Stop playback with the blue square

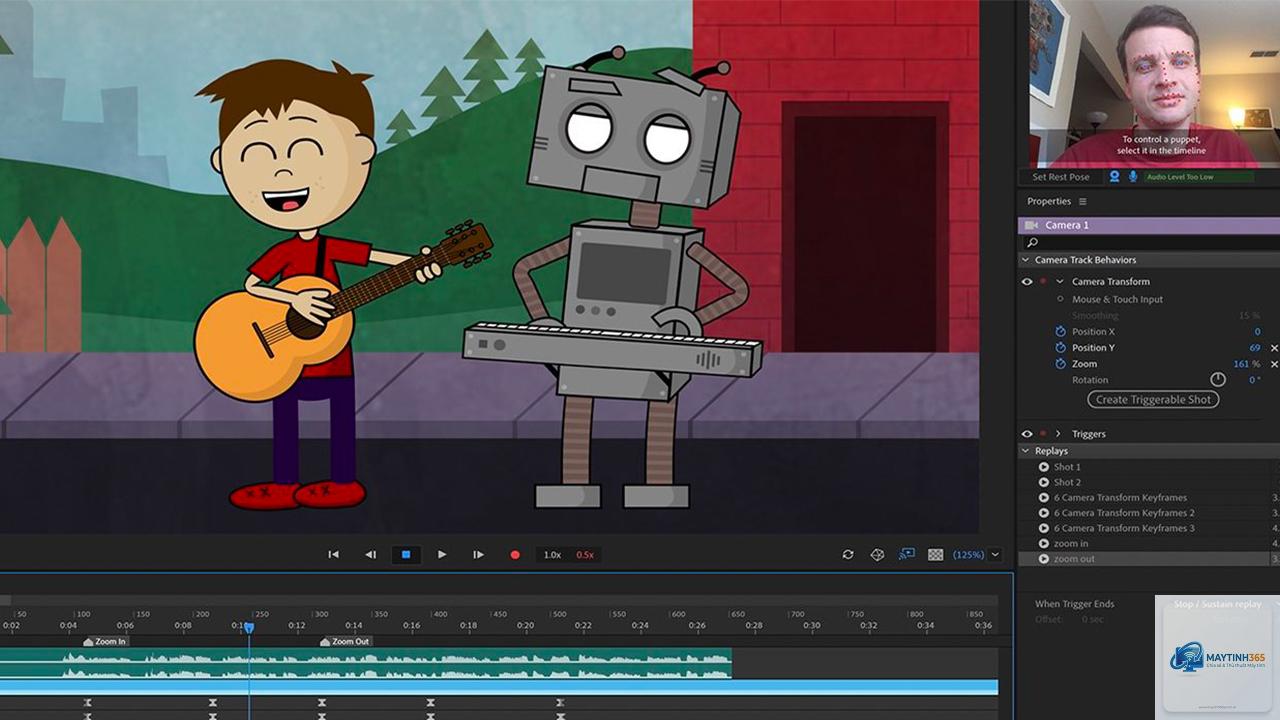click(x=406, y=554)
